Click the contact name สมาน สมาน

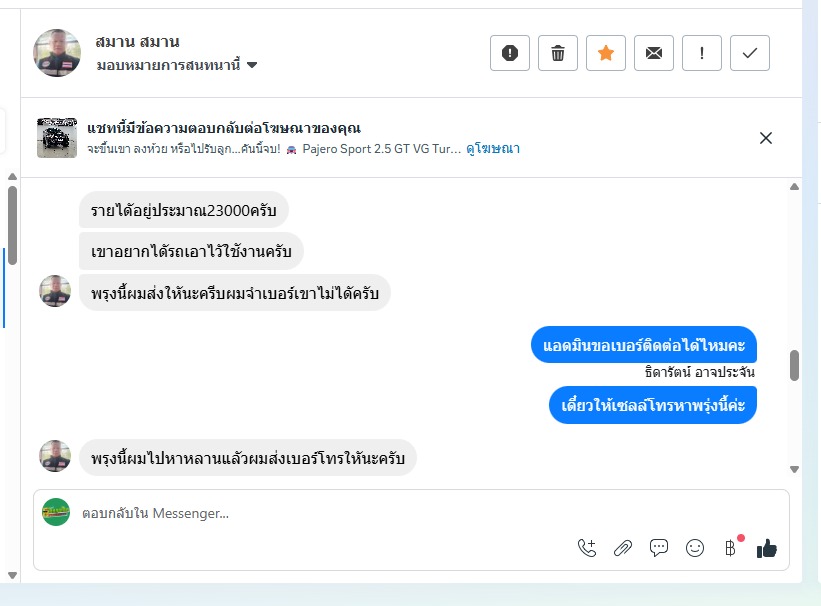click(137, 41)
